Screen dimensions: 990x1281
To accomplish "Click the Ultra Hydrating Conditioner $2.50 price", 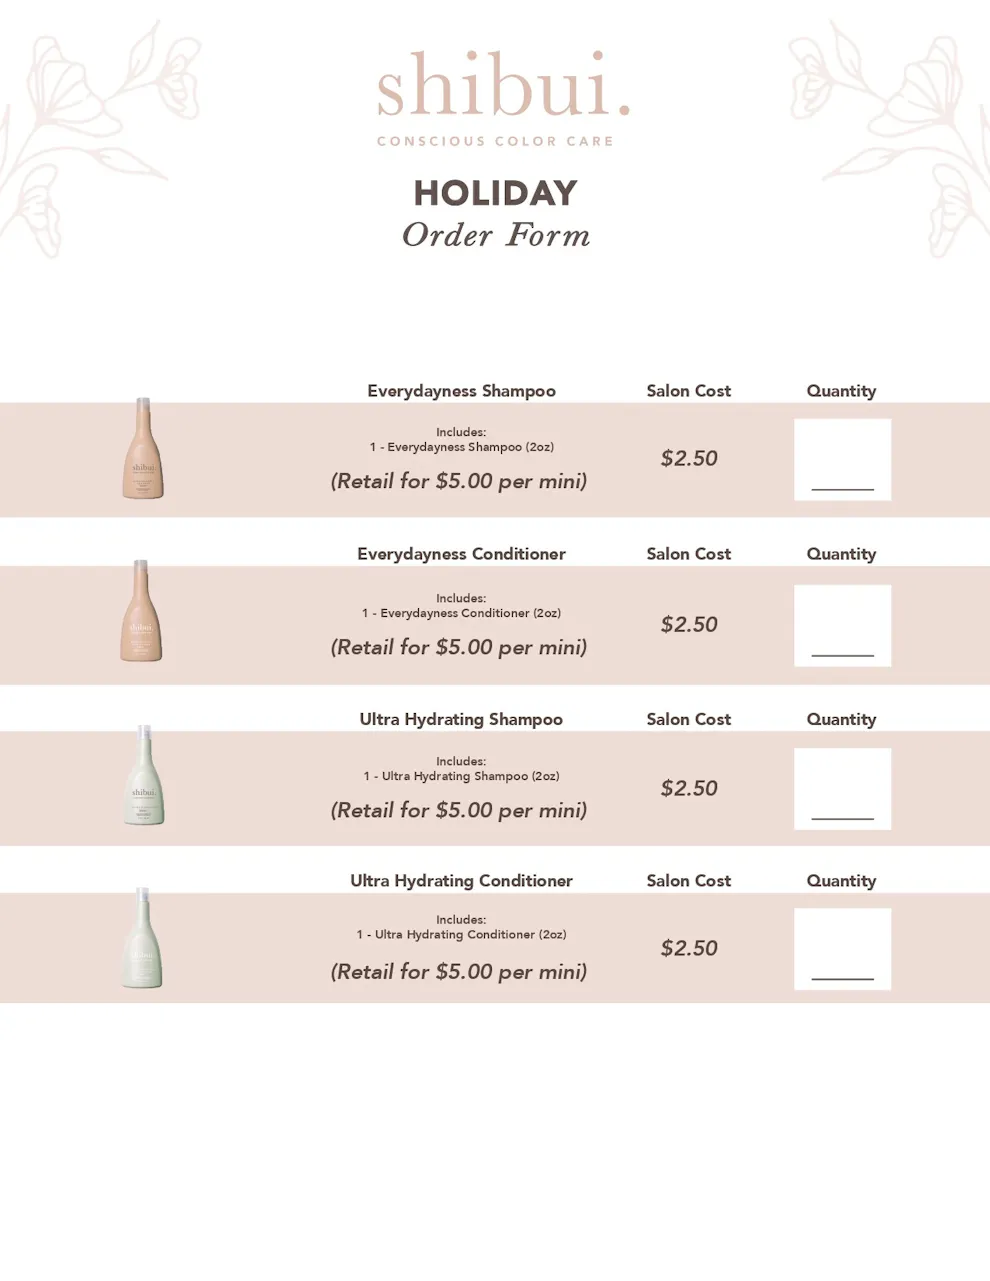I will [689, 949].
